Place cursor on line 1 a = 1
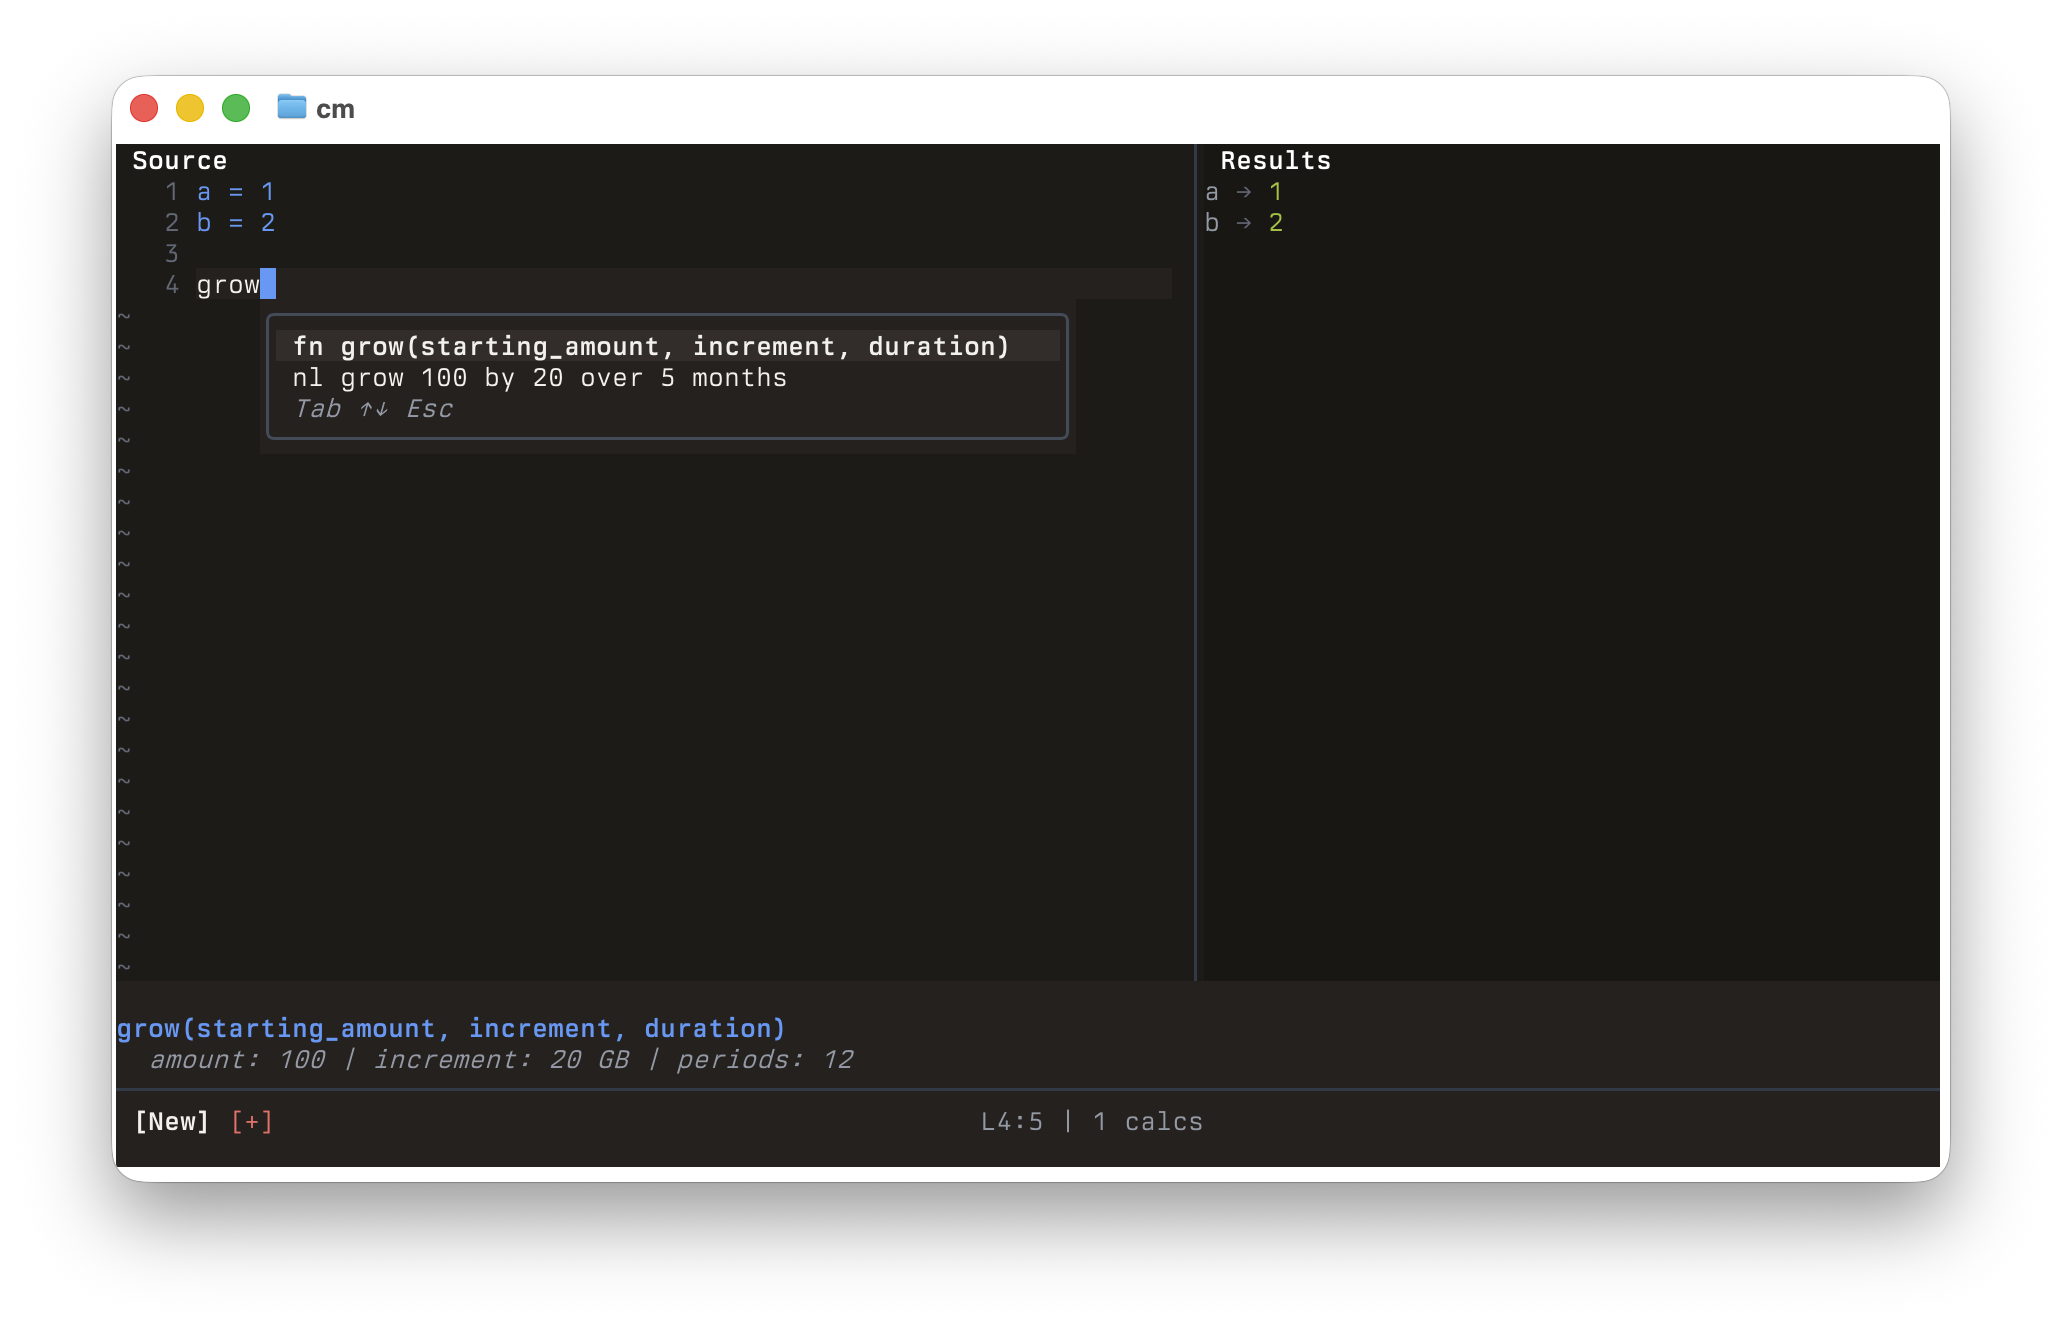The width and height of the screenshot is (2062, 1330). pyautogui.click(x=236, y=192)
